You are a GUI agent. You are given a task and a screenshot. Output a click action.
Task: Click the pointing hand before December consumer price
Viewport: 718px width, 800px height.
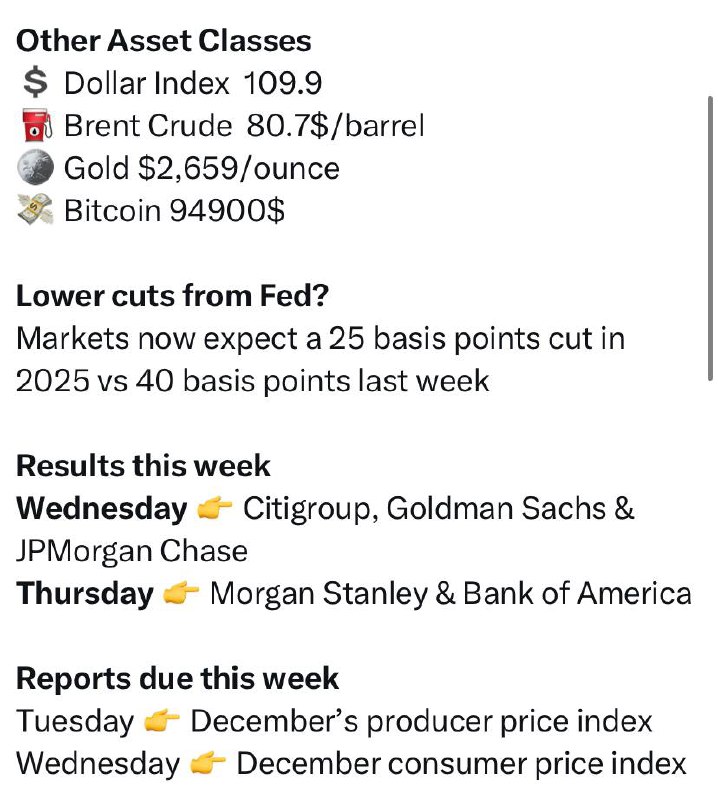(x=208, y=764)
